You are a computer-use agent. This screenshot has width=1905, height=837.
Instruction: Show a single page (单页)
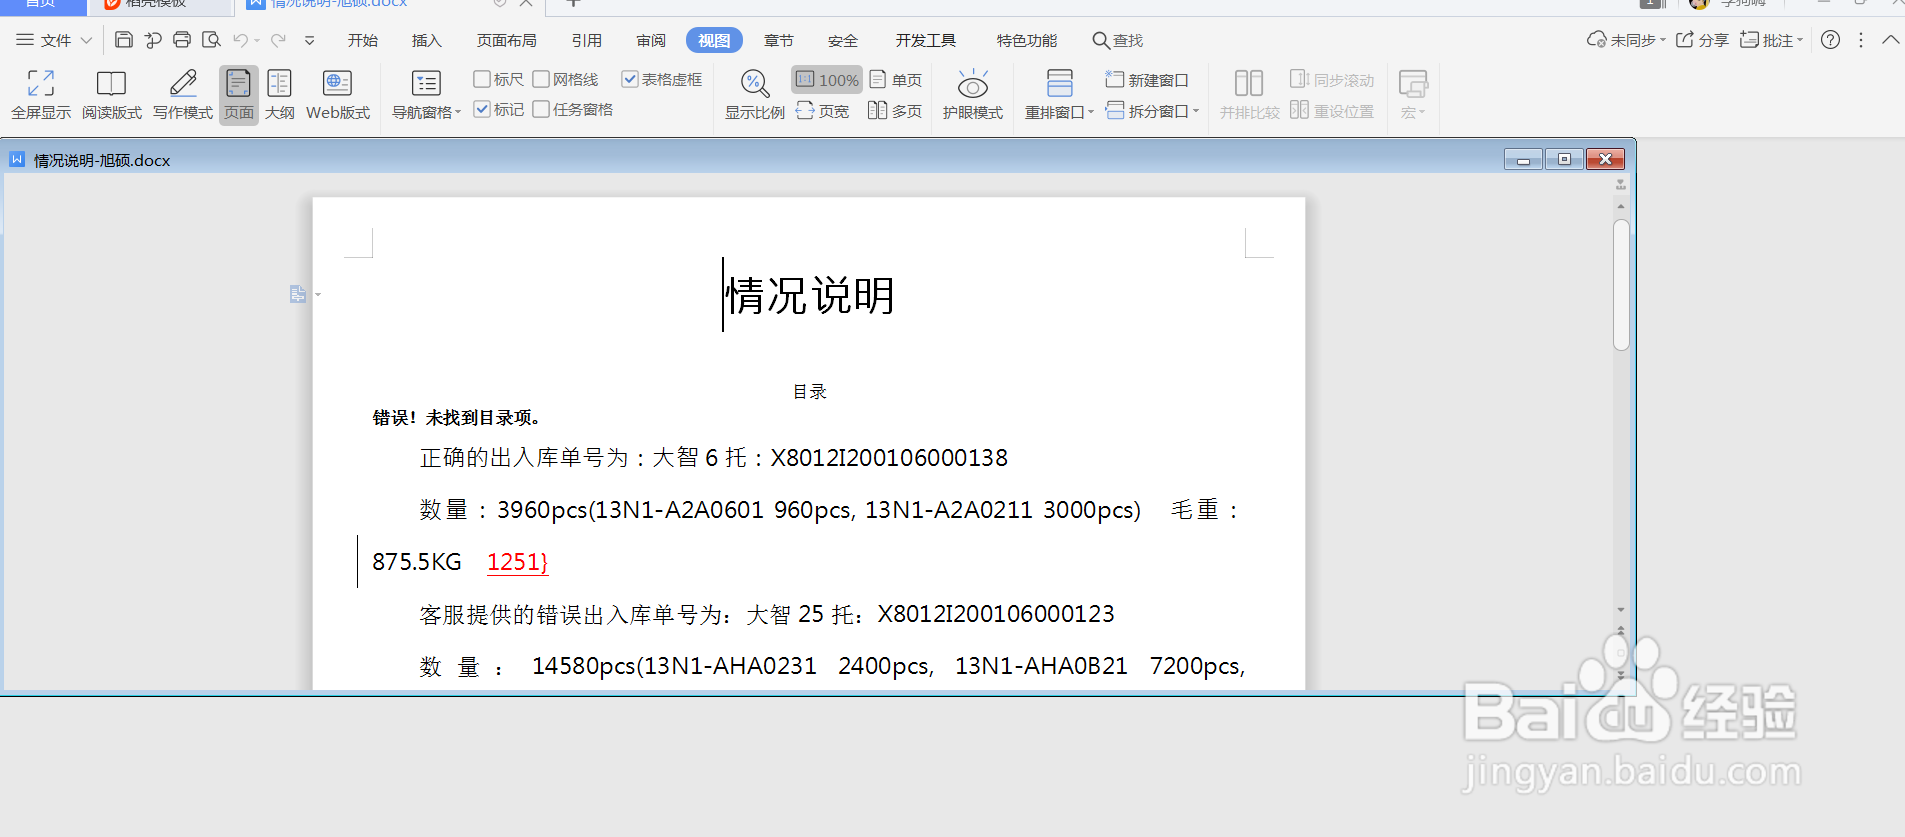[x=896, y=80]
